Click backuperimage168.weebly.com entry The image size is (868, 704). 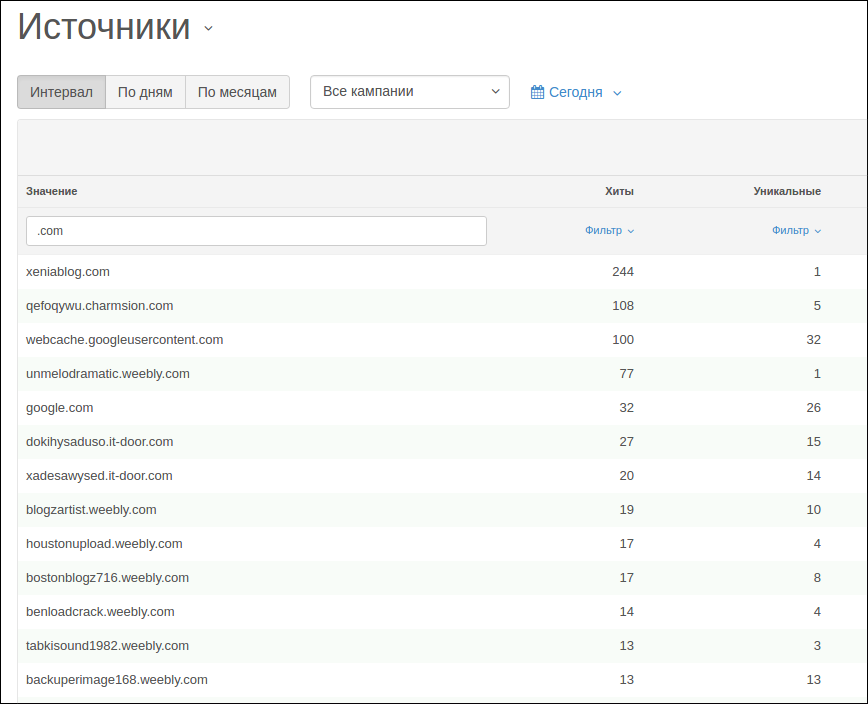[x=117, y=680]
